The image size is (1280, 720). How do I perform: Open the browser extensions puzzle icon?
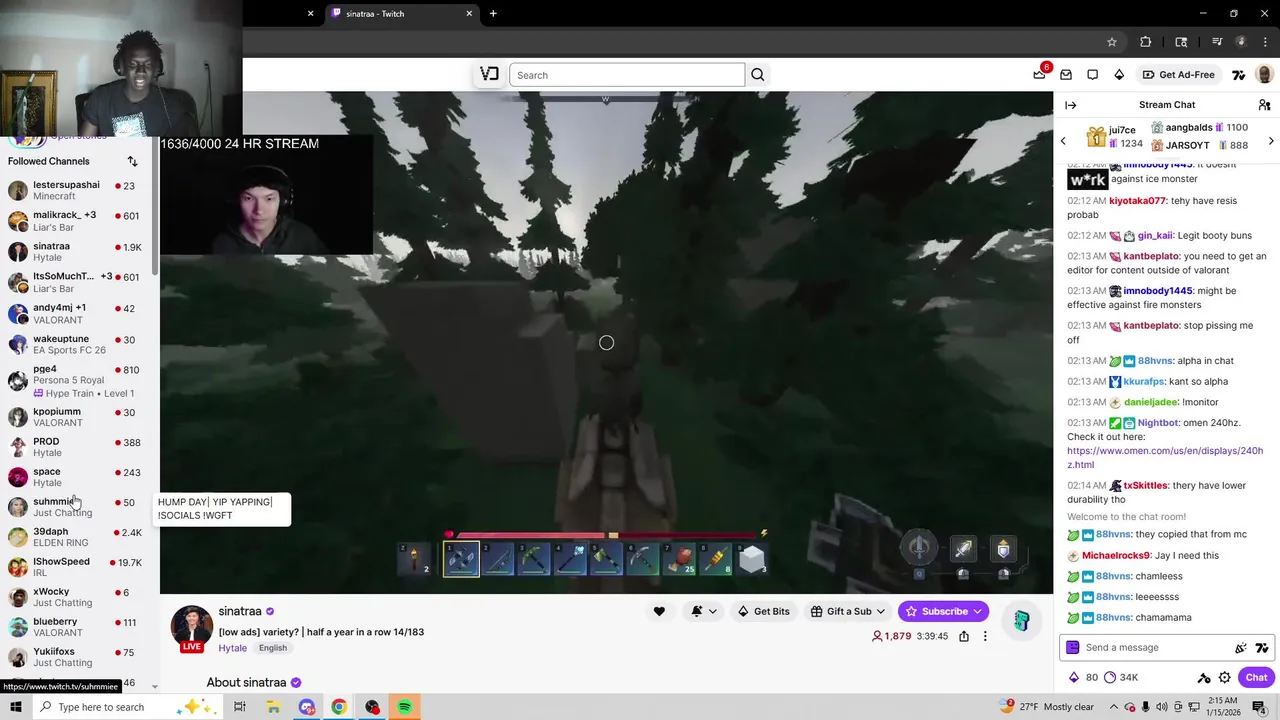tap(1146, 42)
